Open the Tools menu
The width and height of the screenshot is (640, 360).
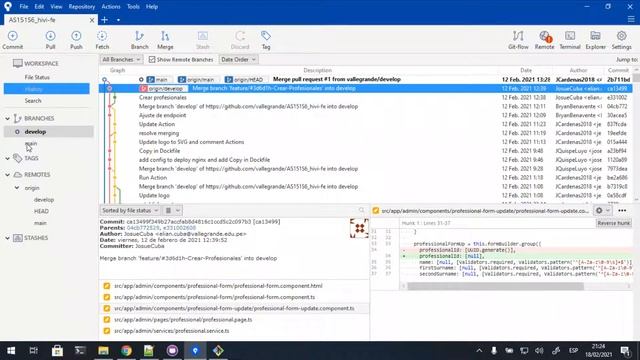click(133, 7)
